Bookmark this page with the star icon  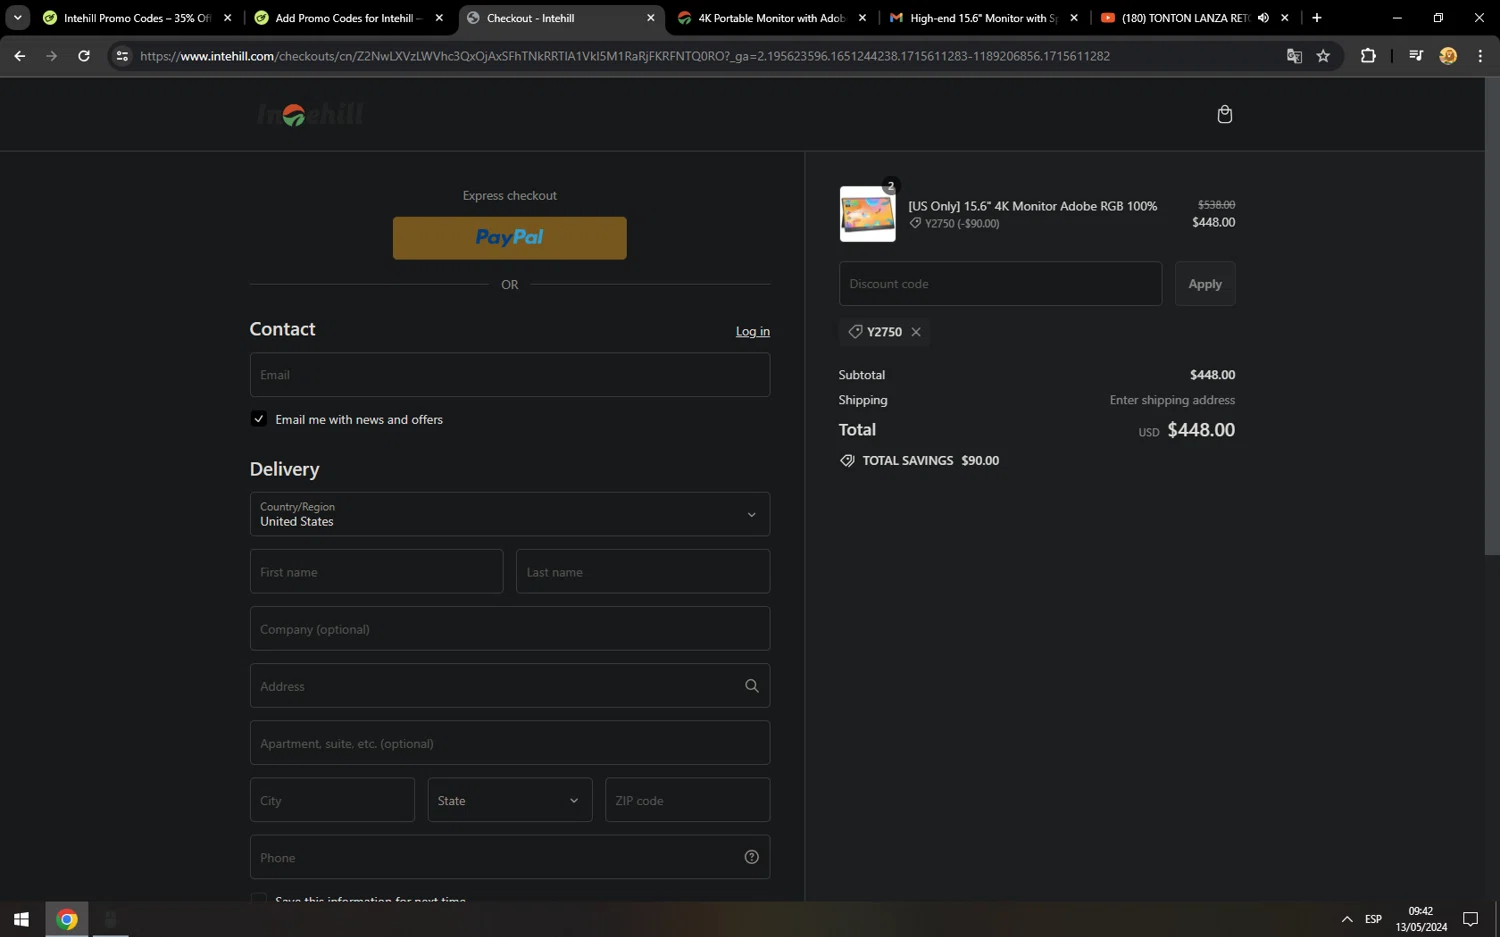[x=1323, y=56]
